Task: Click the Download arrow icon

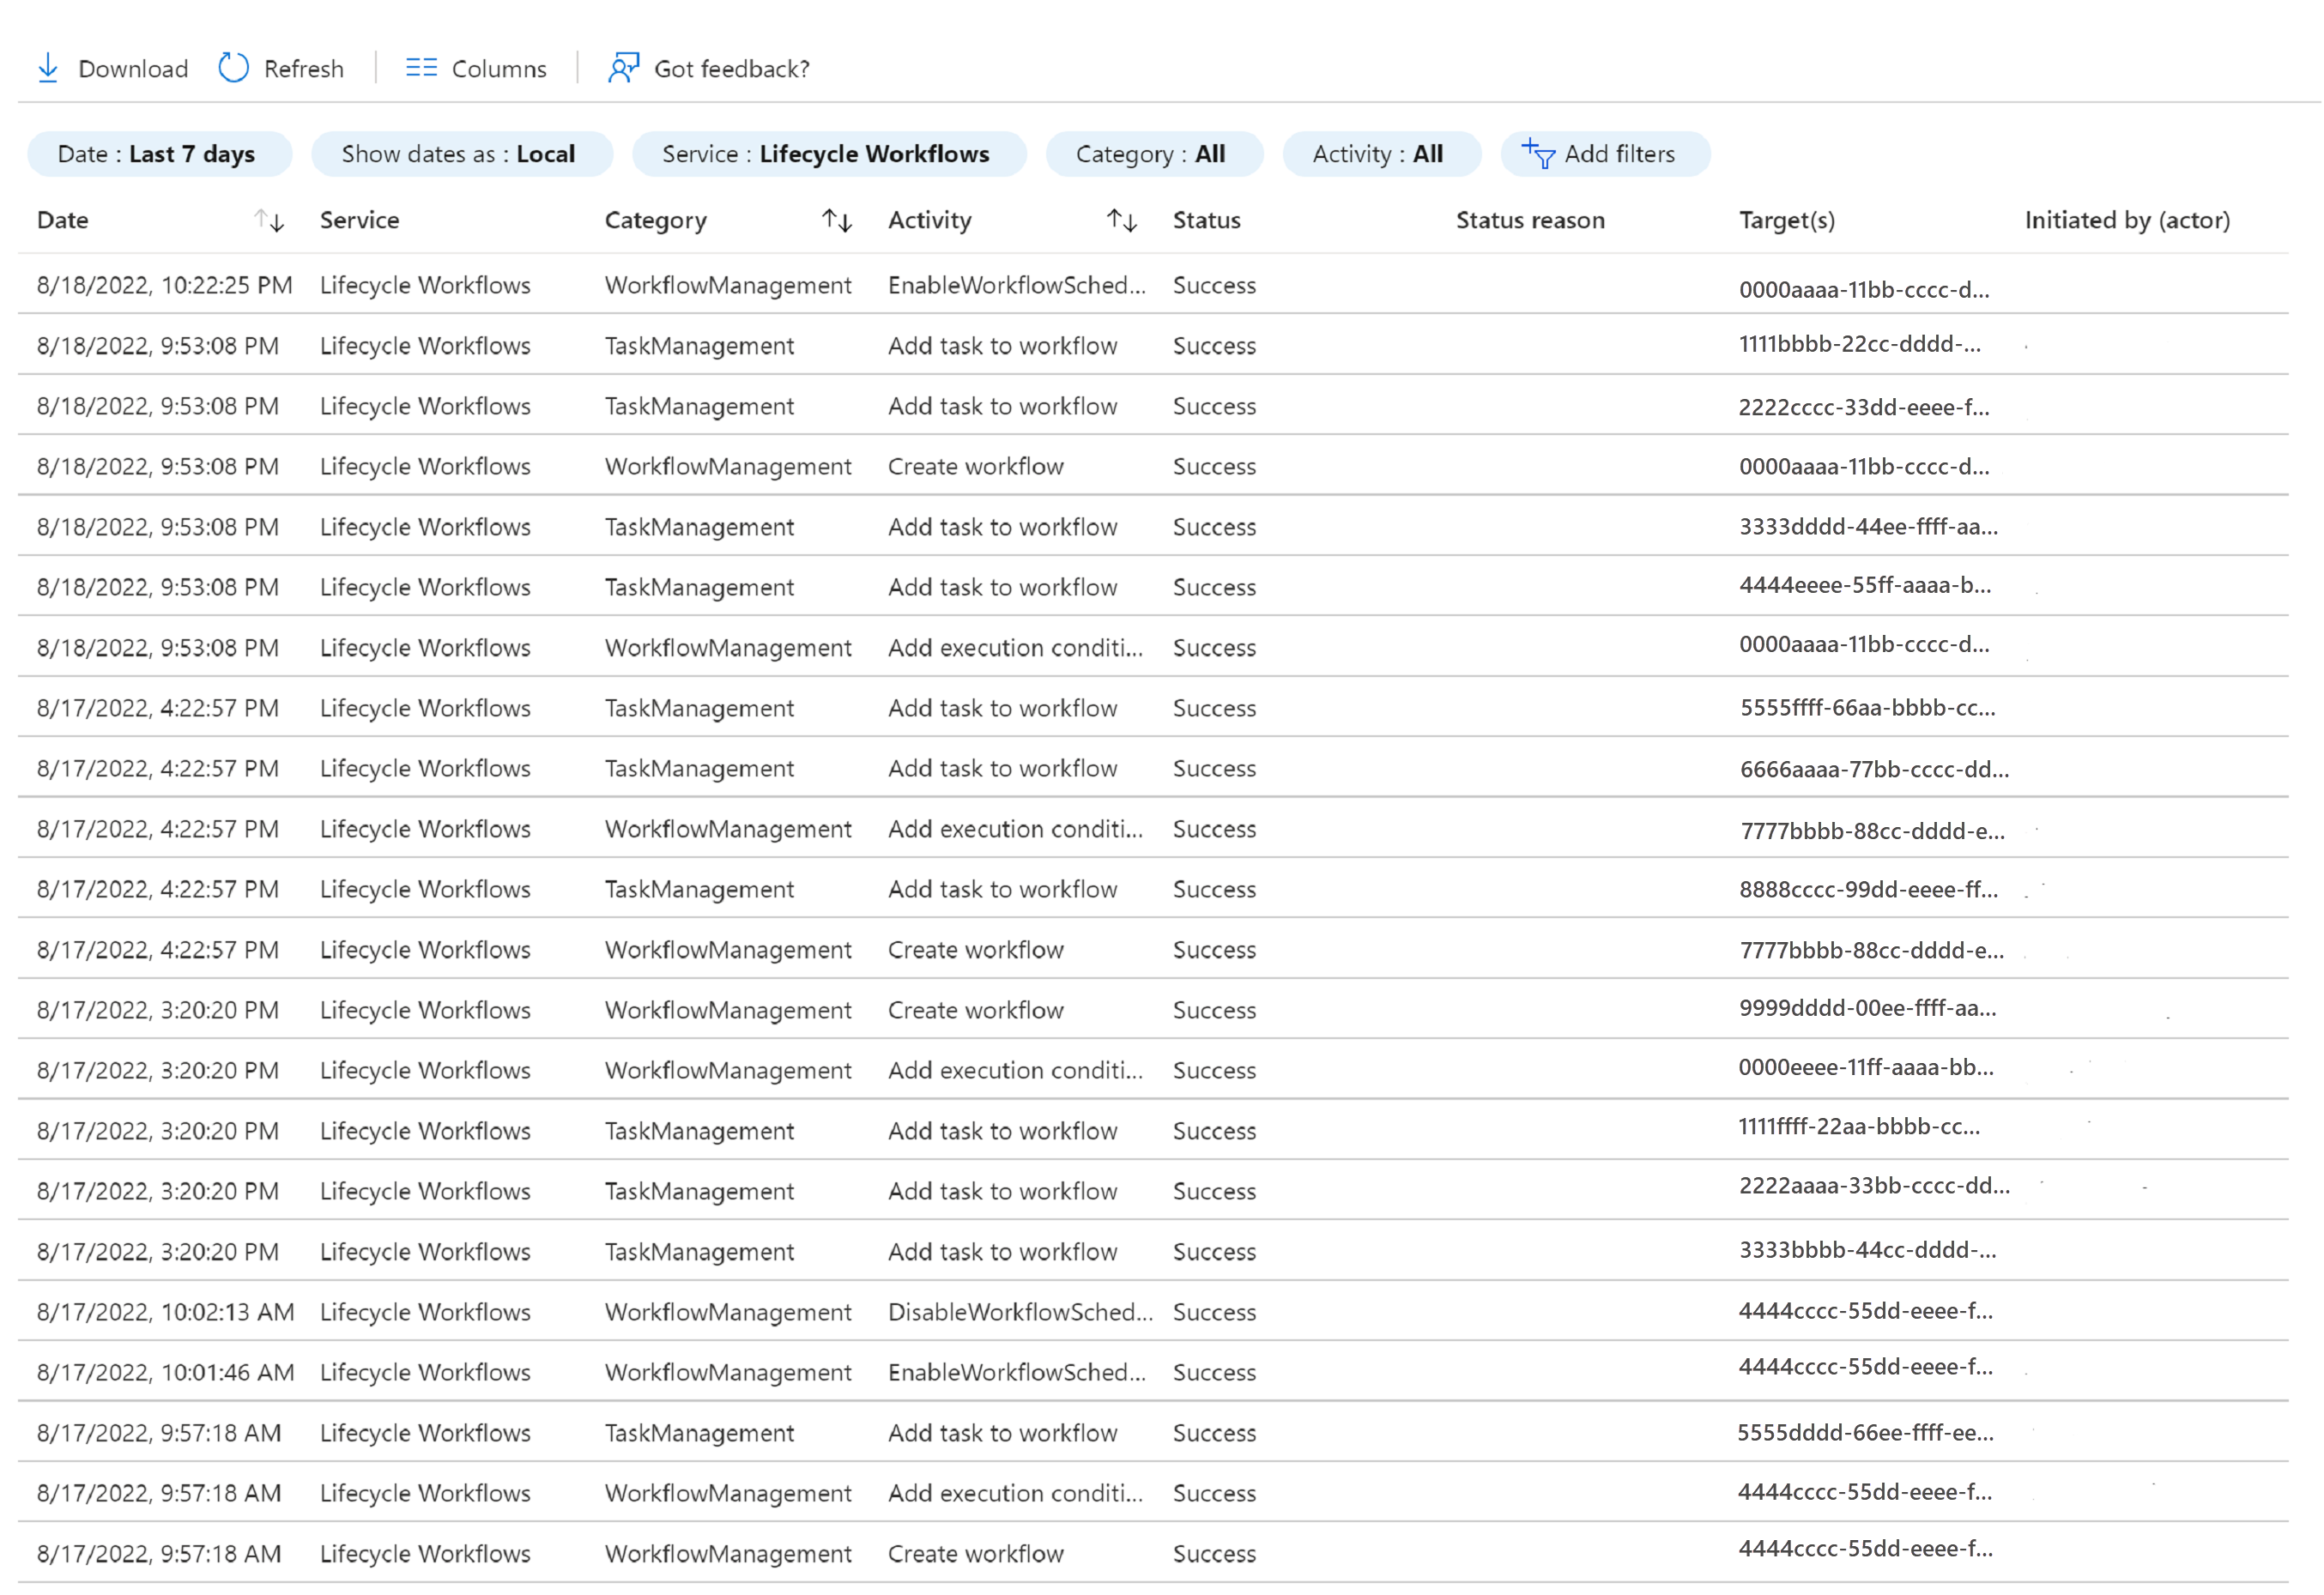Action: click(x=47, y=68)
